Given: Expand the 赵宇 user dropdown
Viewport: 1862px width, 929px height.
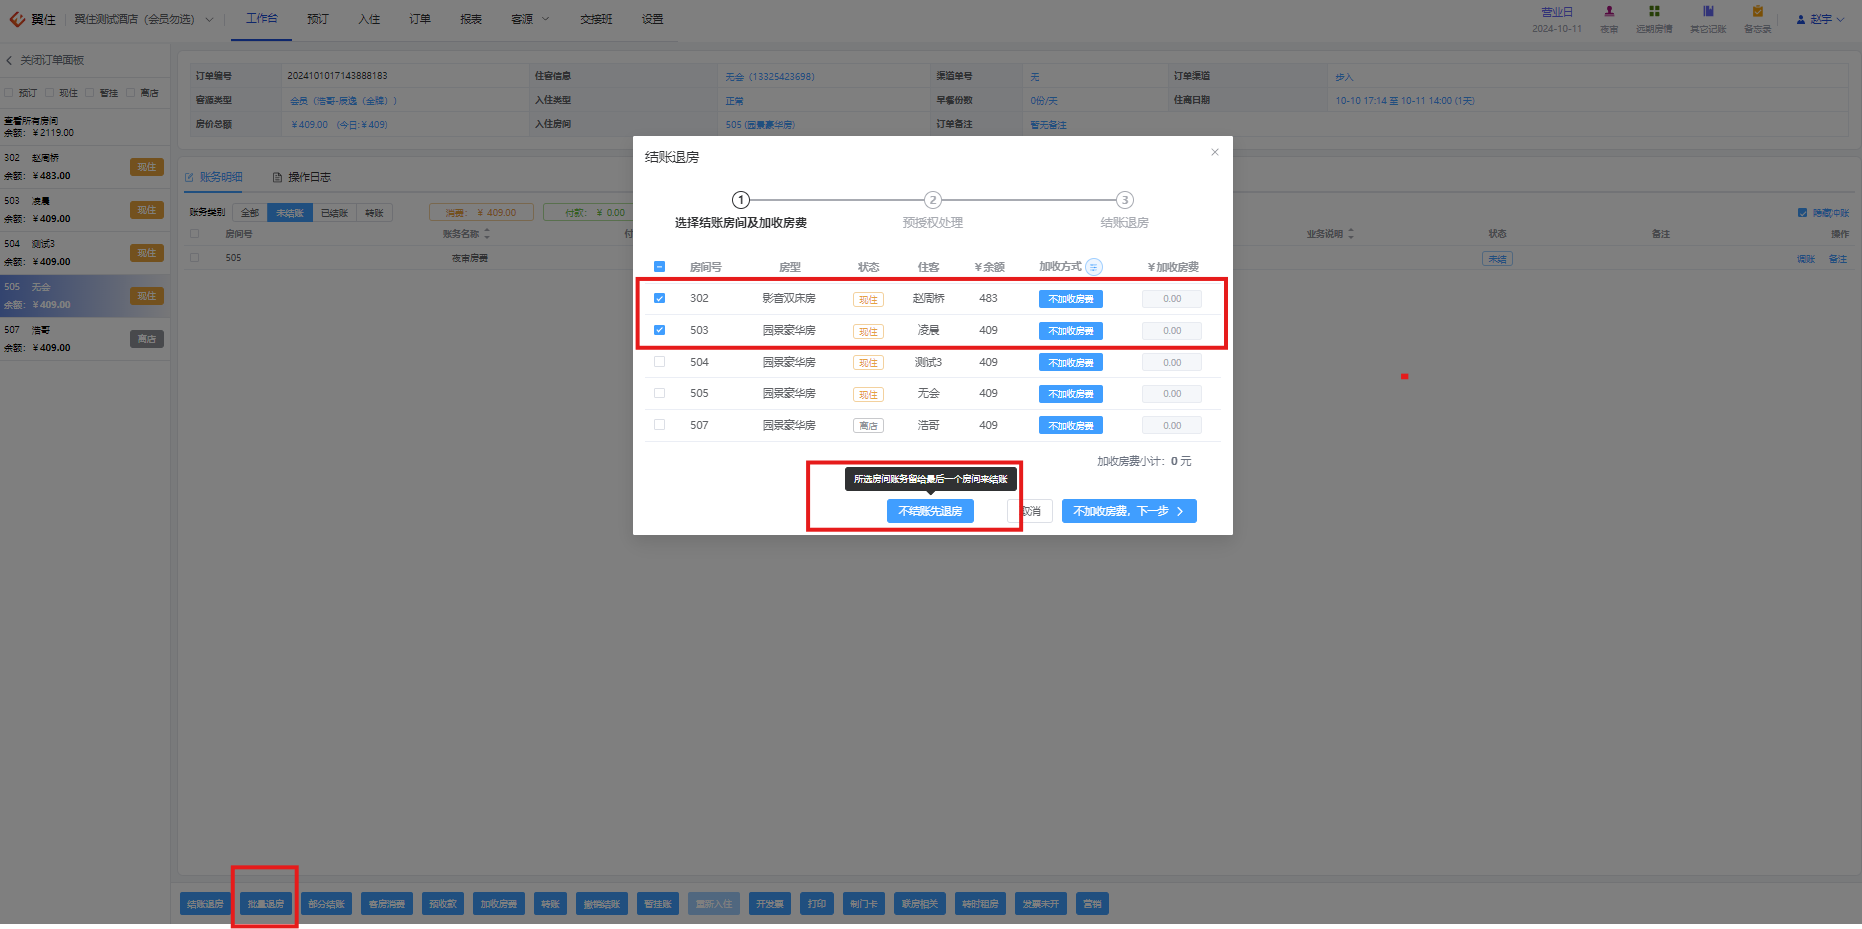Looking at the screenshot, I should (x=1820, y=19).
